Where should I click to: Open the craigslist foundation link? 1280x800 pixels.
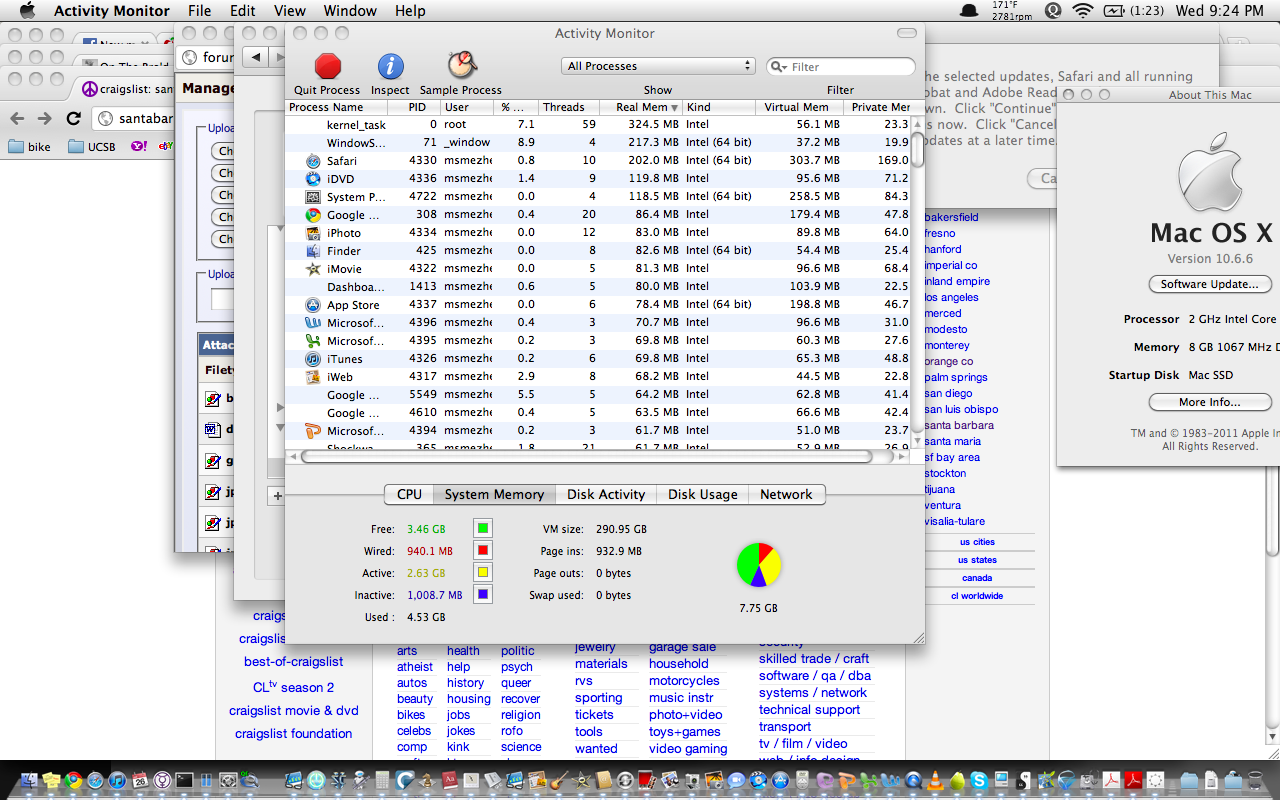[x=293, y=733]
